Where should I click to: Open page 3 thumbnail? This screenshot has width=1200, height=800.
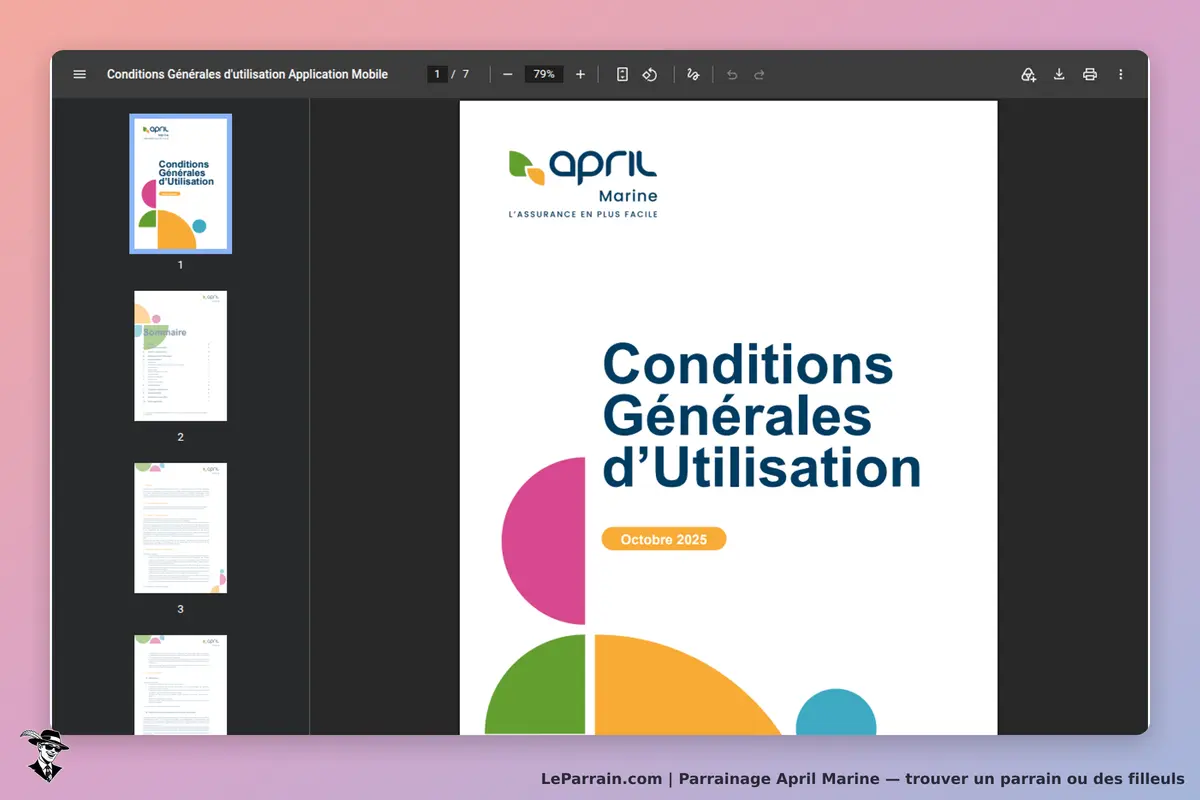coord(181,528)
